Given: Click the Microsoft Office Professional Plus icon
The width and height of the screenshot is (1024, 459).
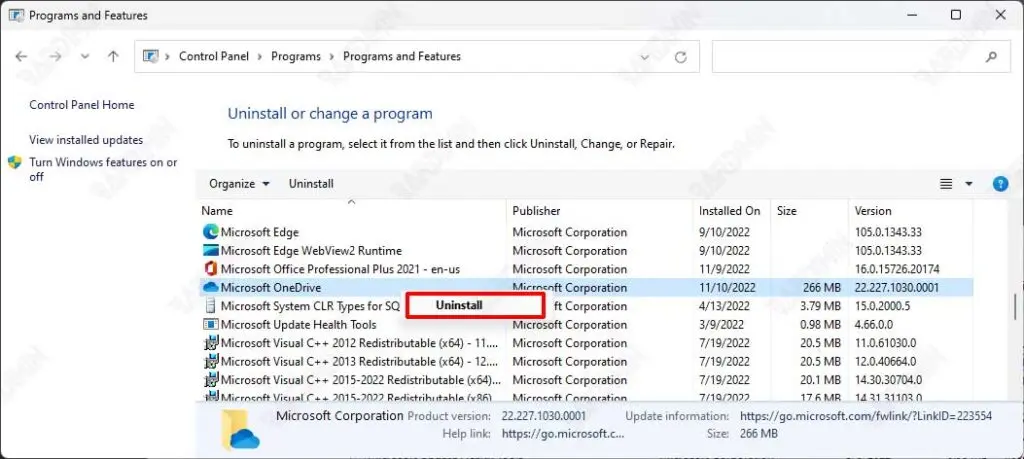Looking at the screenshot, I should click(210, 269).
